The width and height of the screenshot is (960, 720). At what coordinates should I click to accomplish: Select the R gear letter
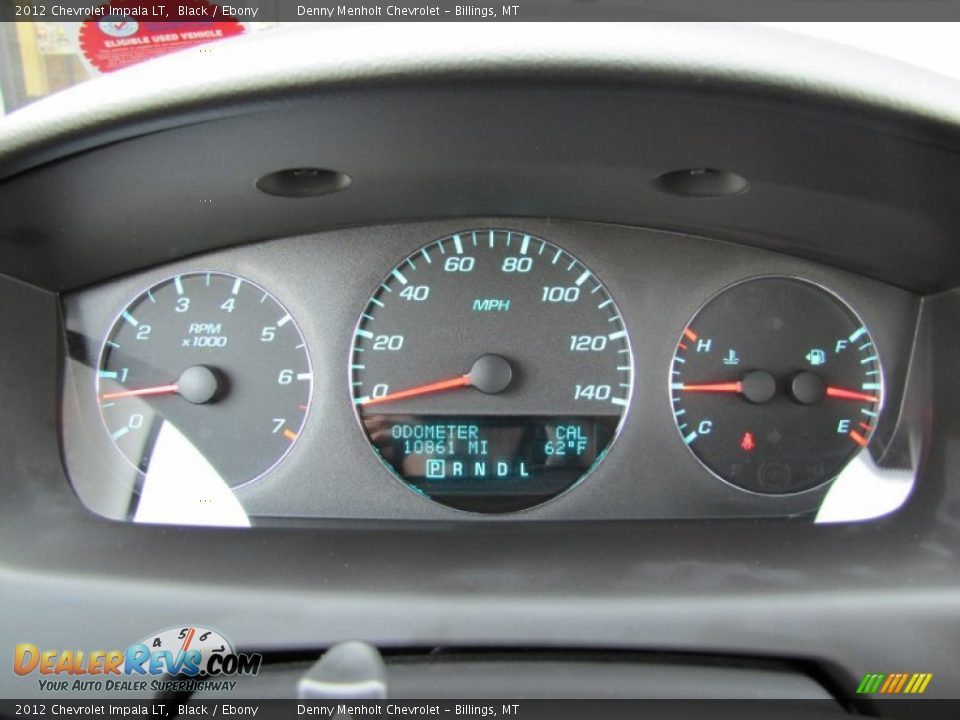click(x=457, y=468)
